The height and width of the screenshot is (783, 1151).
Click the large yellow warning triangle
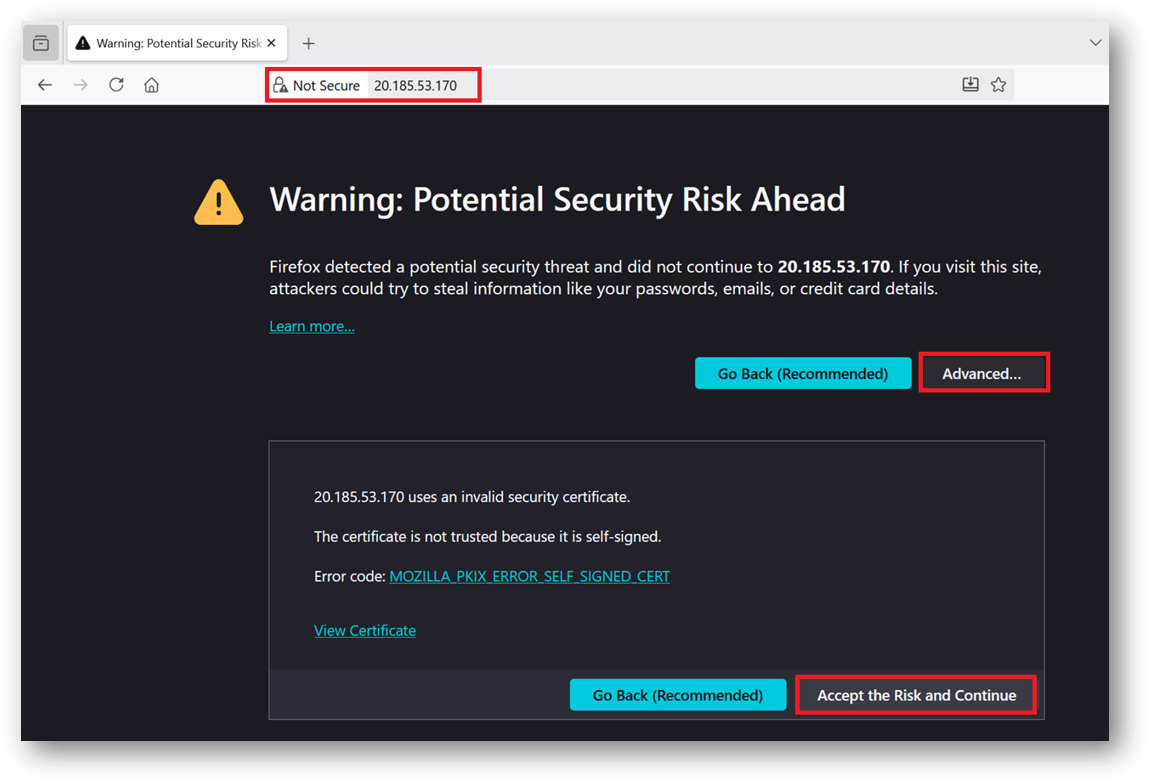(x=218, y=202)
